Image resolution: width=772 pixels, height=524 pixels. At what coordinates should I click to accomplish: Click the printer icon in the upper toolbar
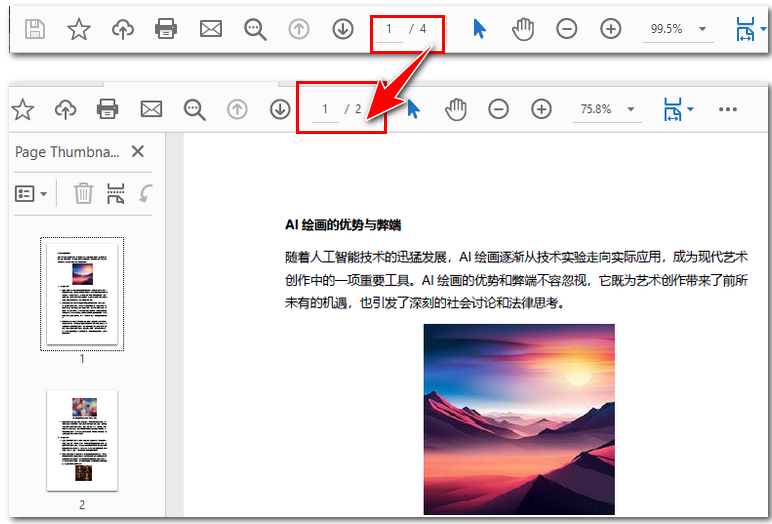point(166,29)
